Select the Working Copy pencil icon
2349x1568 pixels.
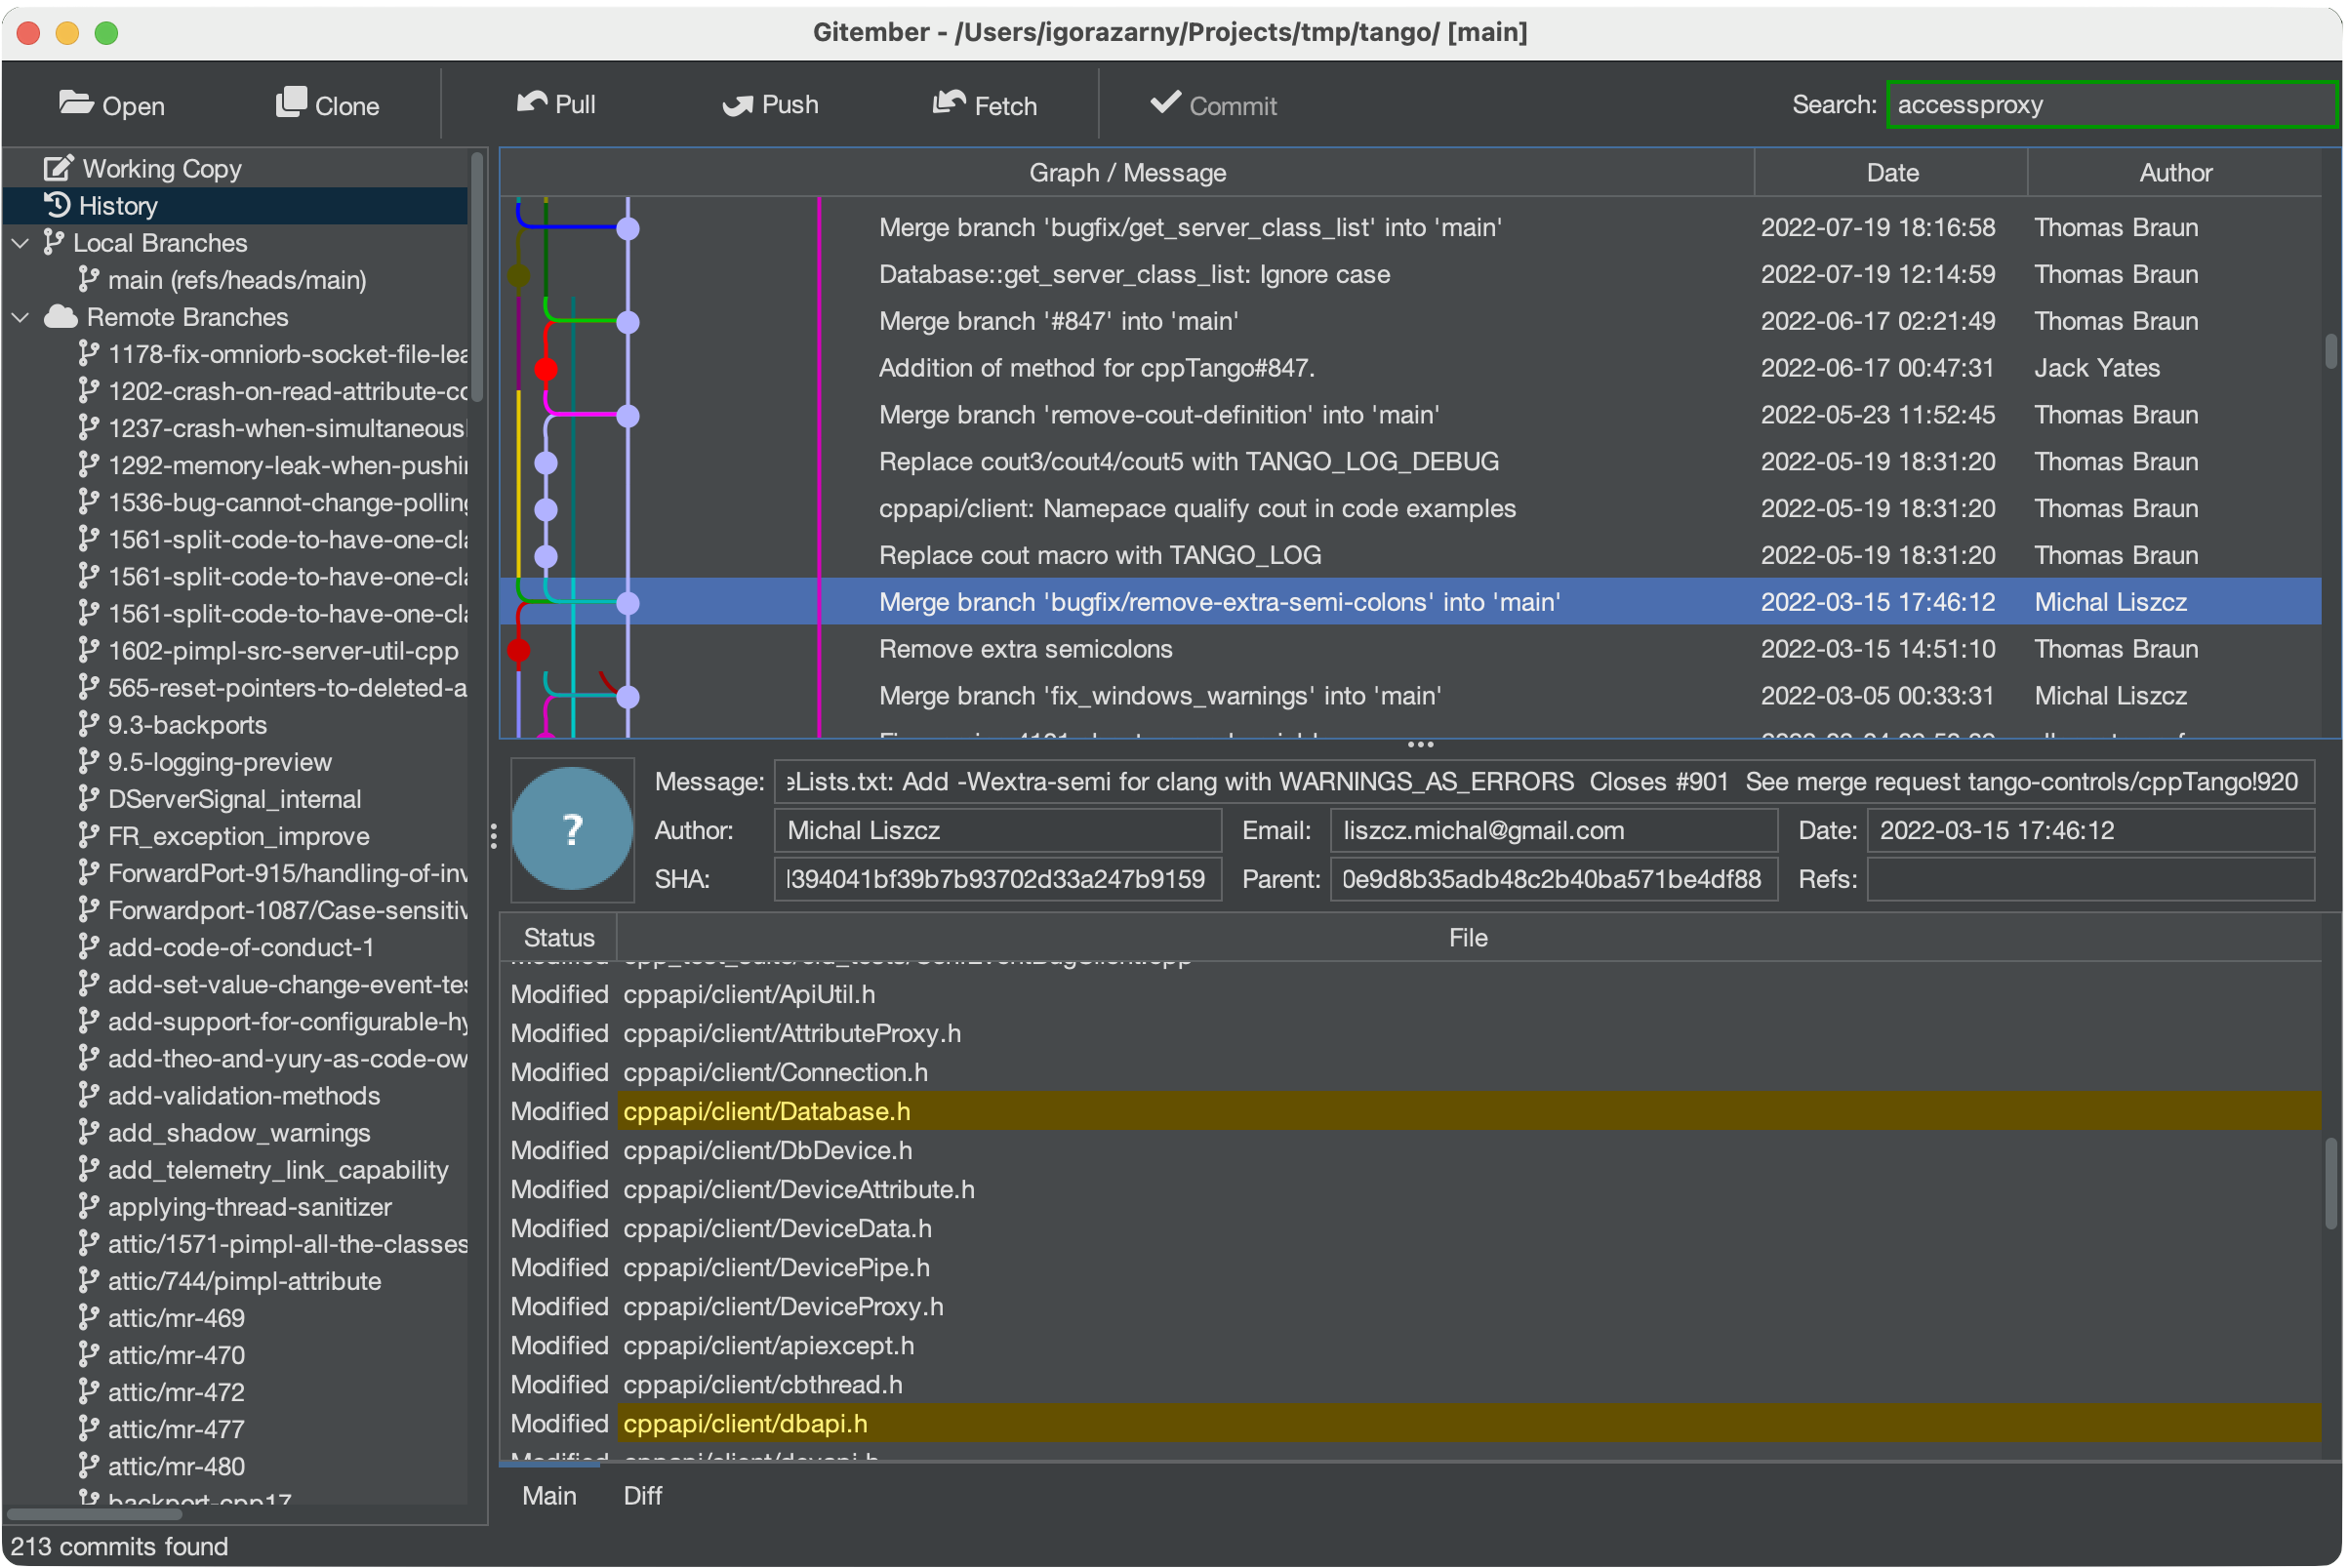pos(57,167)
